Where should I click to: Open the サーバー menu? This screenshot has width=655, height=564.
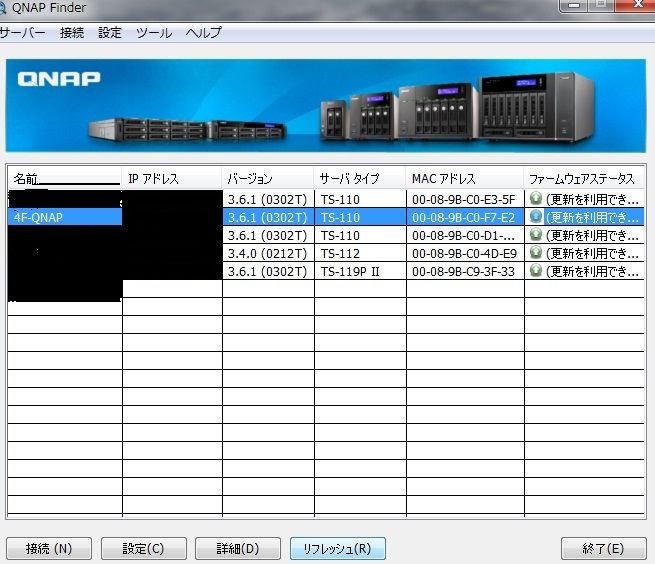[x=22, y=33]
